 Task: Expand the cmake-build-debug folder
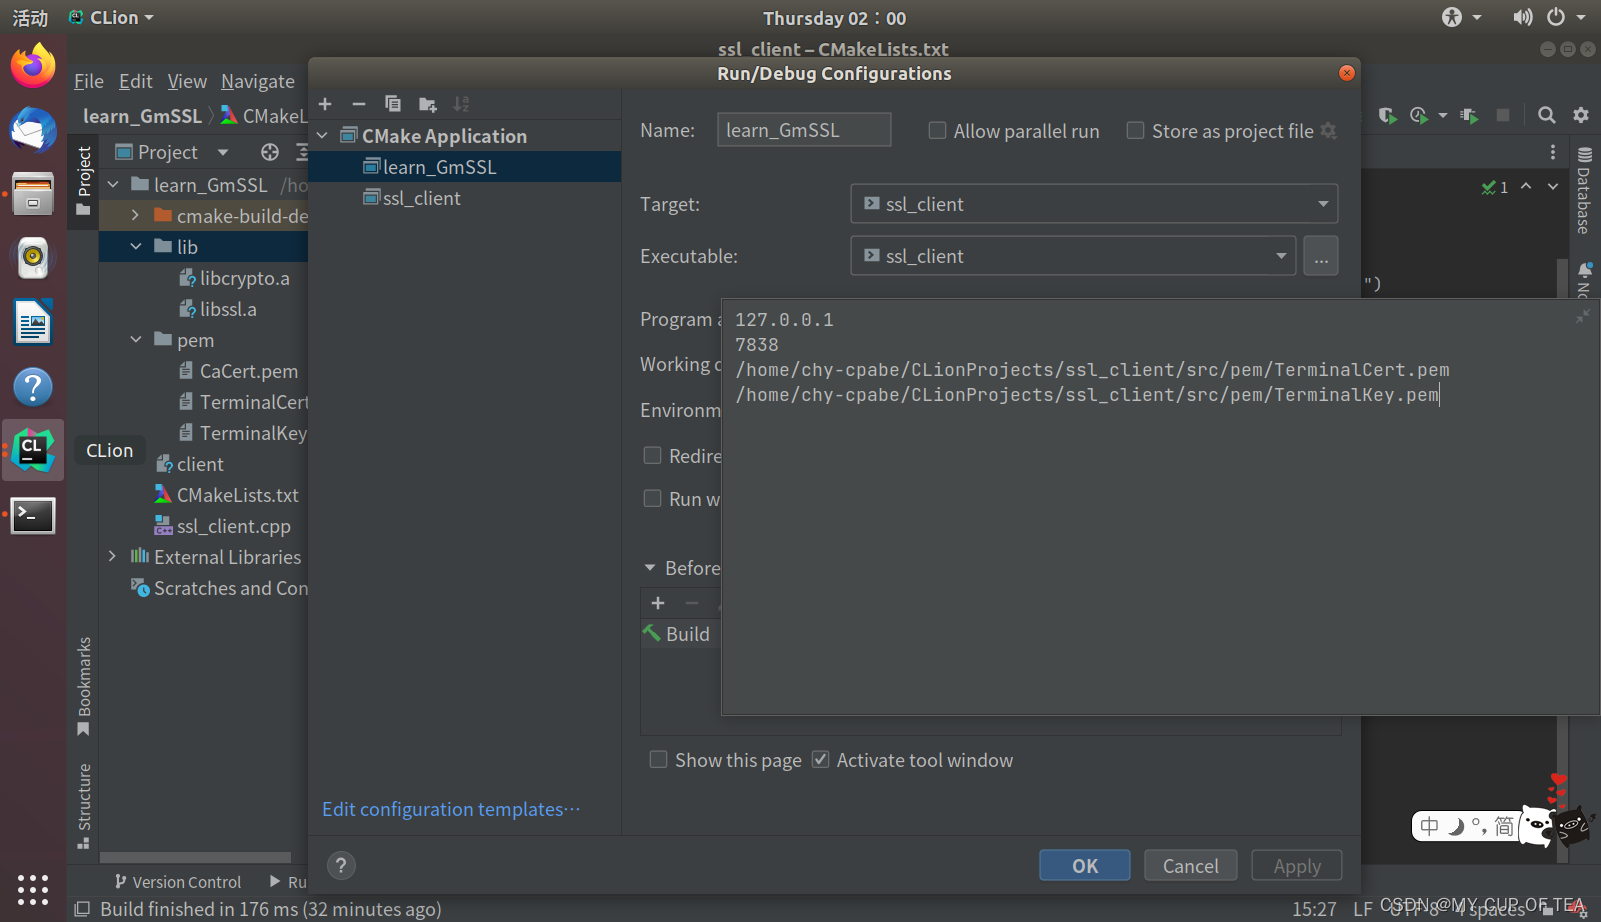tap(136, 215)
